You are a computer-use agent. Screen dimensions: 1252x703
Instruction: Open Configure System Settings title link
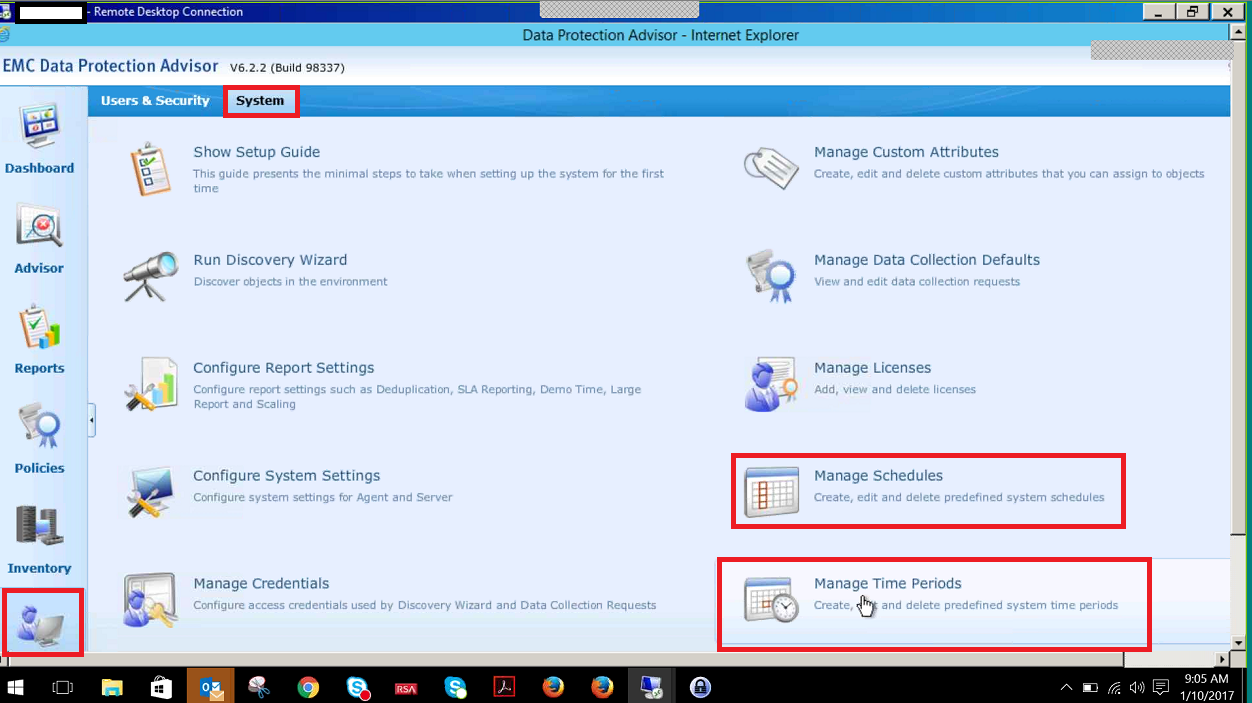tap(287, 476)
